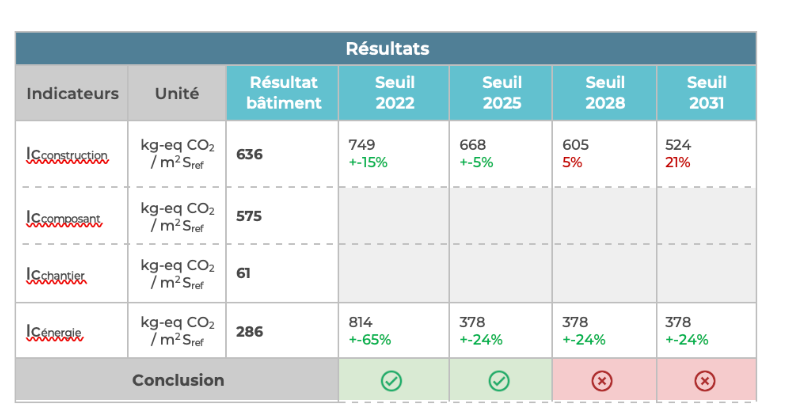Click the red cross under Seuil 2028
The height and width of the screenshot is (415, 785).
[x=602, y=381]
